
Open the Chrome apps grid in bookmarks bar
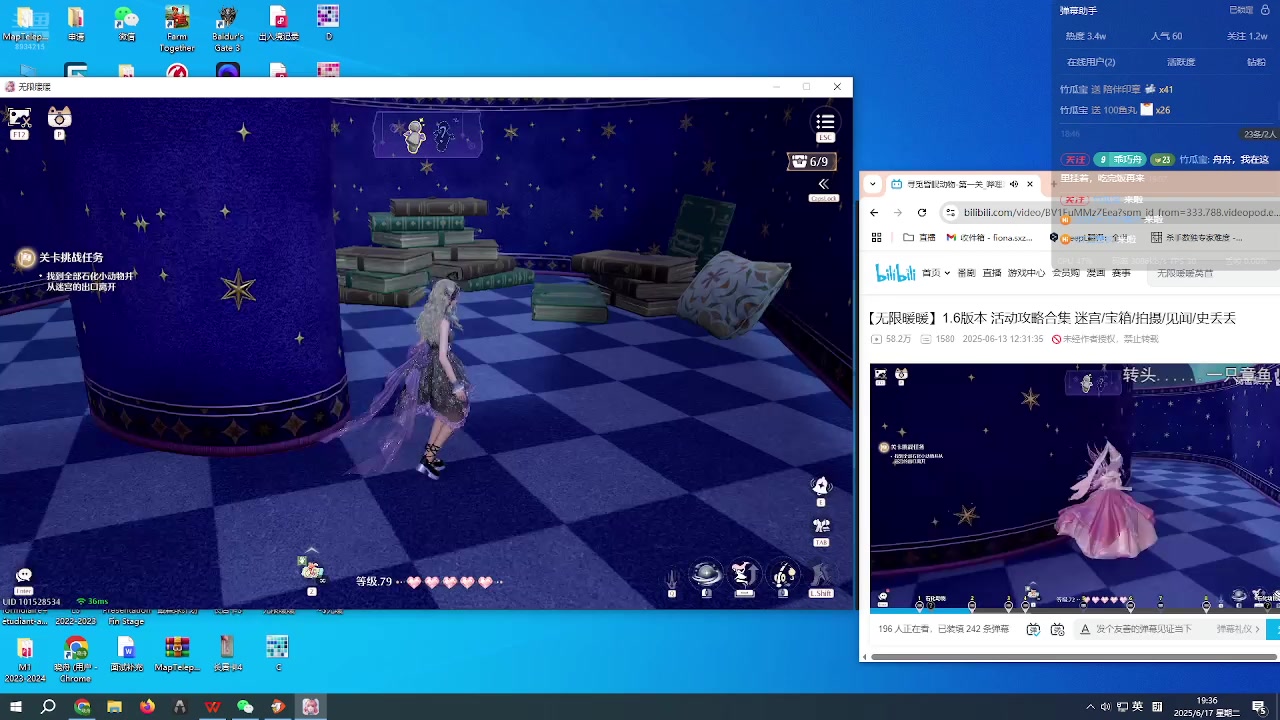(877, 238)
